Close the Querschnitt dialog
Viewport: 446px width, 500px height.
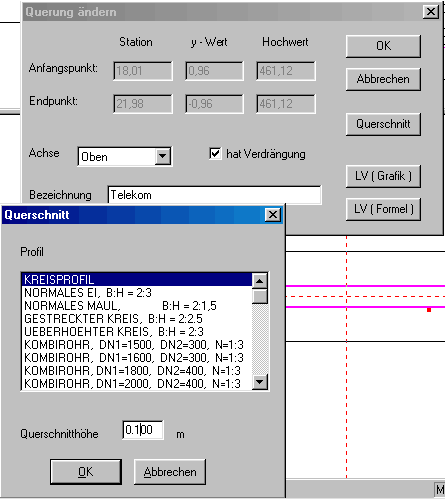[272, 215]
